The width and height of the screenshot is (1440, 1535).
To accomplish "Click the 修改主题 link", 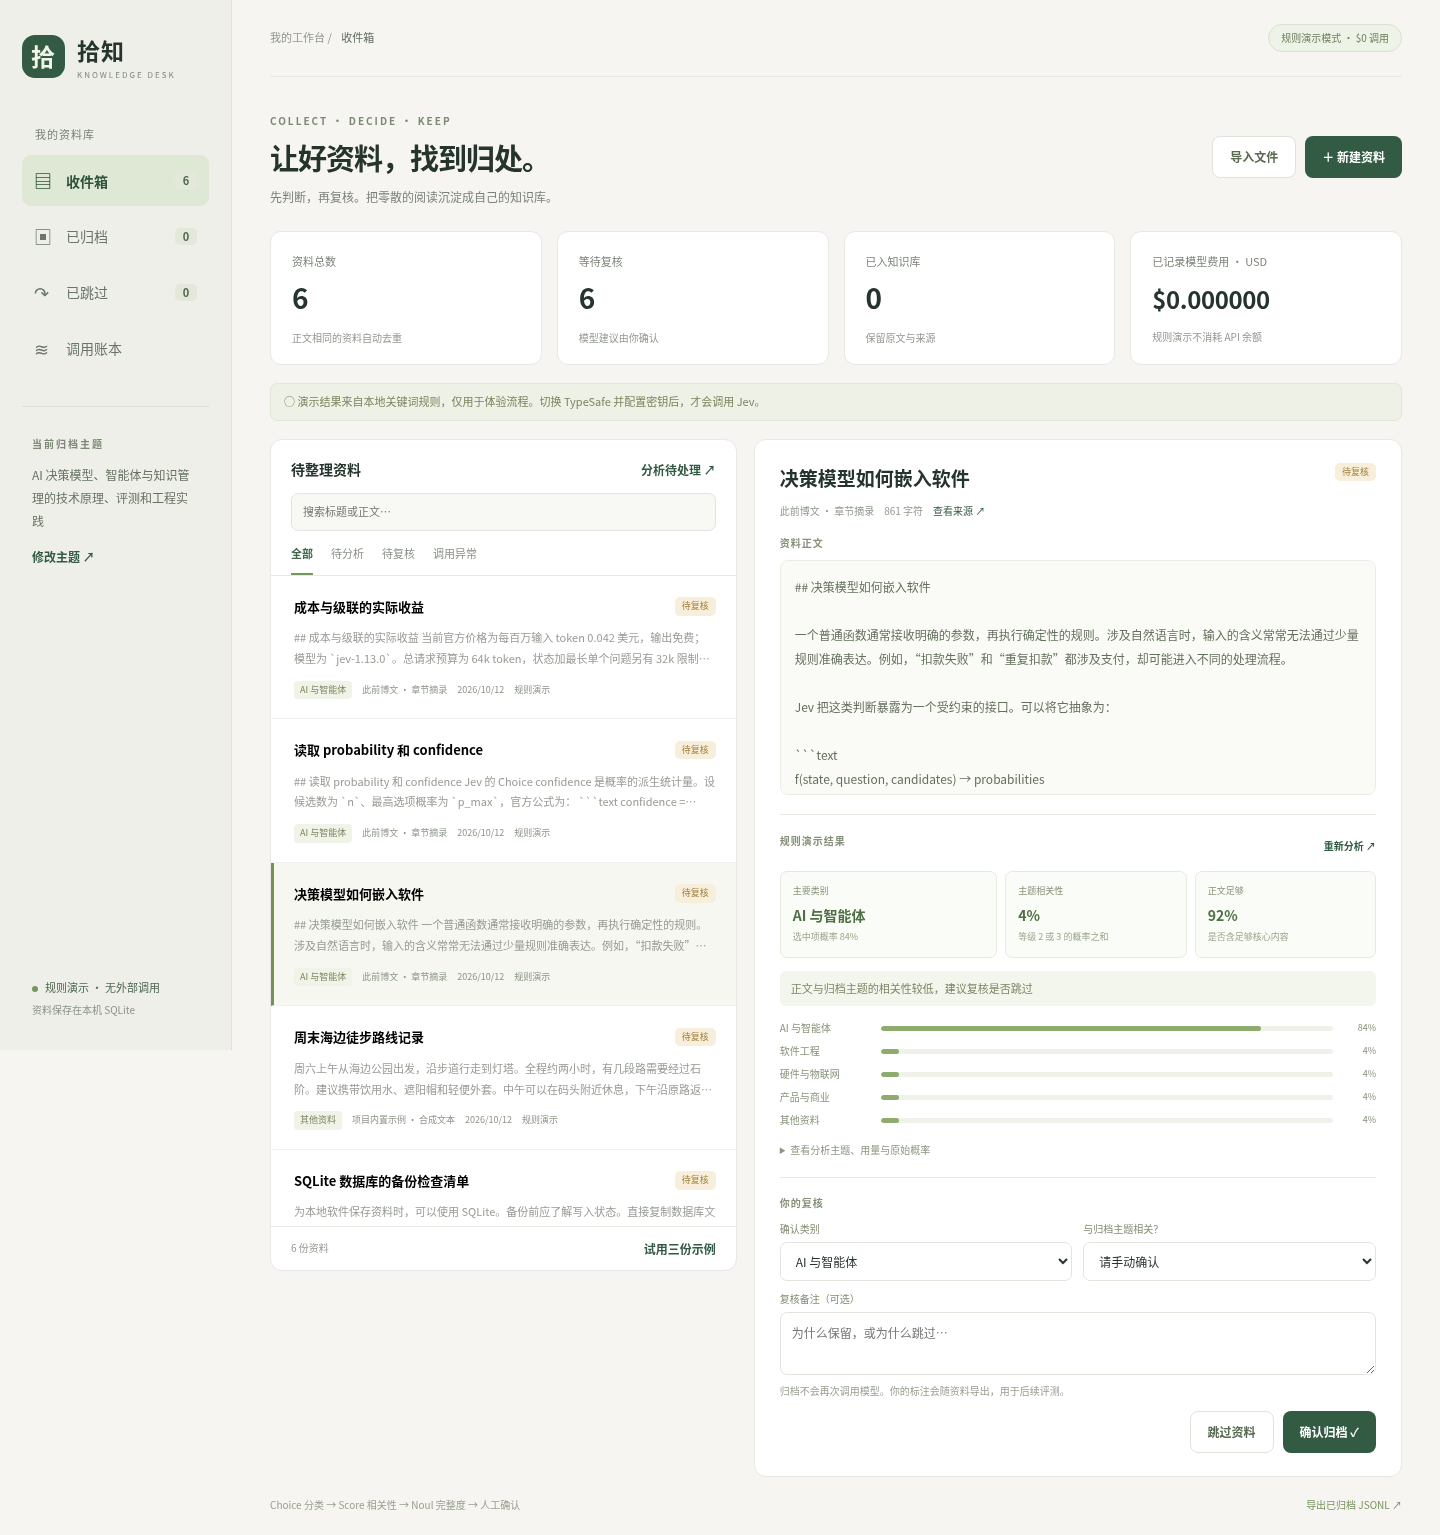I will pos(63,557).
